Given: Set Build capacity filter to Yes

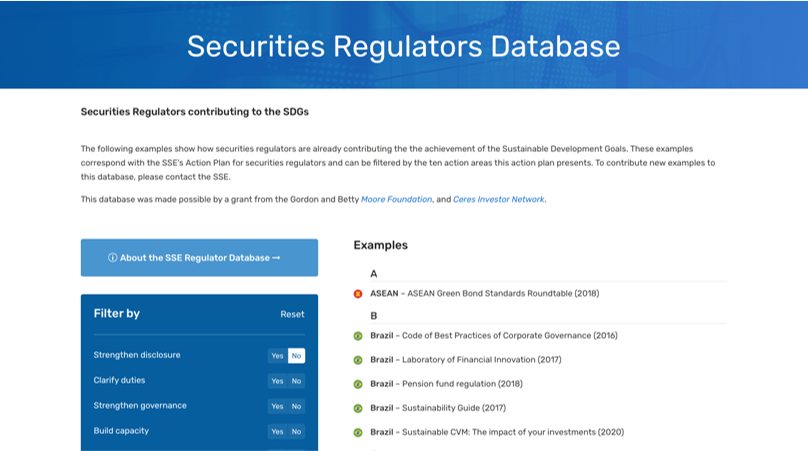Looking at the screenshot, I should click(x=277, y=431).
